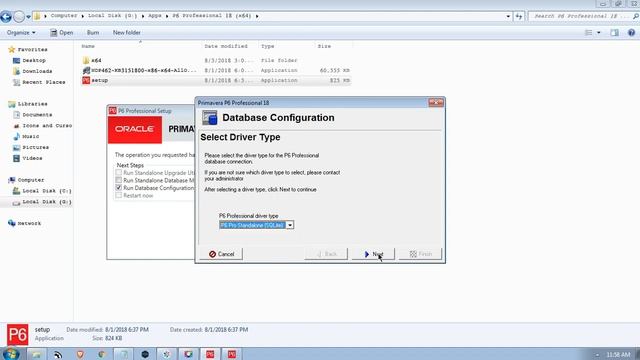Image resolution: width=640 pixels, height=360 pixels.
Task: Open Pictures library
Action: coord(36,147)
